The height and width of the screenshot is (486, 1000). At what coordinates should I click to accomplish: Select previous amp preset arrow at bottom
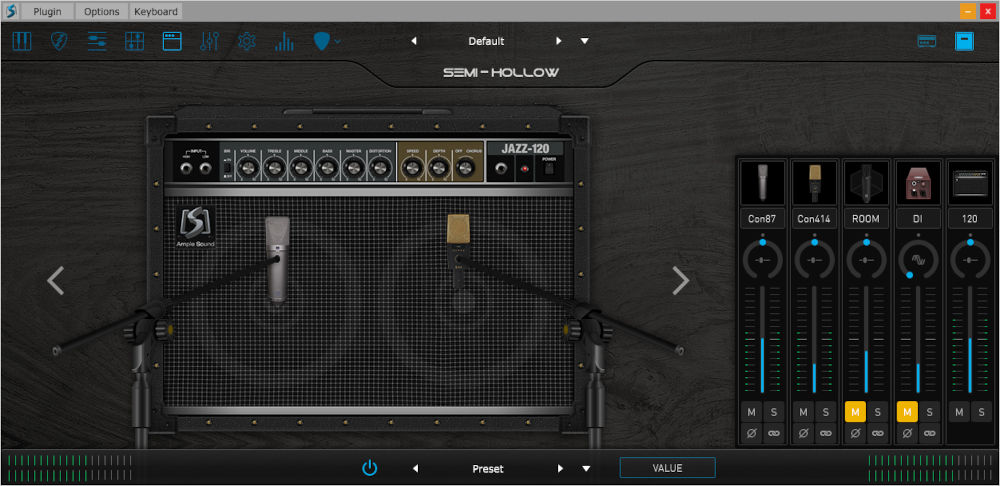pos(416,469)
